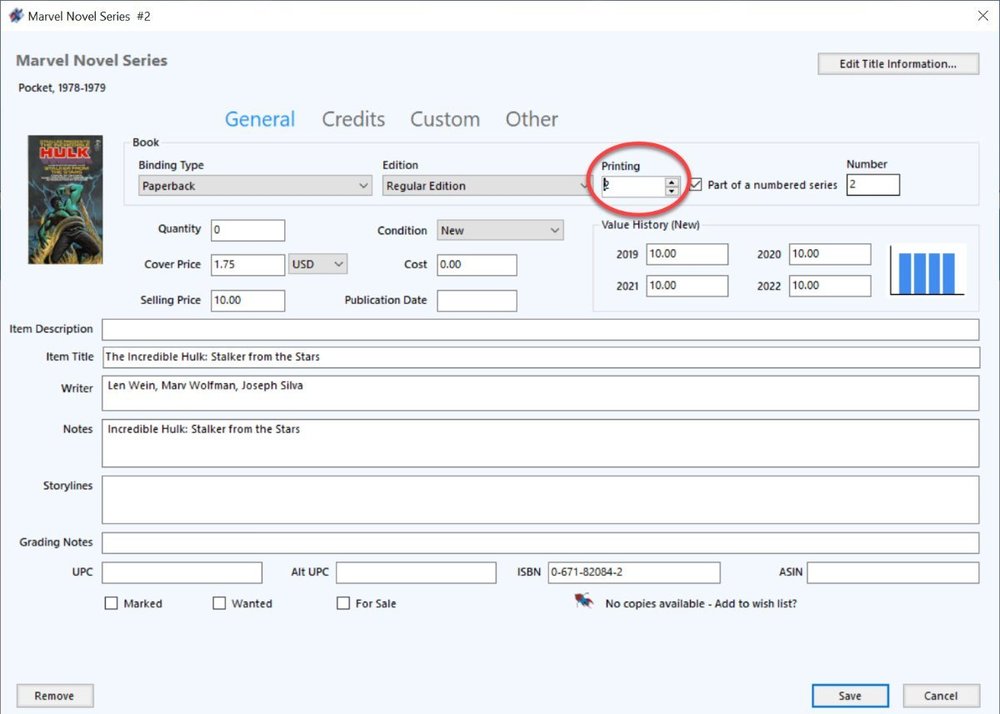Click the ISBN field

pyautogui.click(x=634, y=572)
